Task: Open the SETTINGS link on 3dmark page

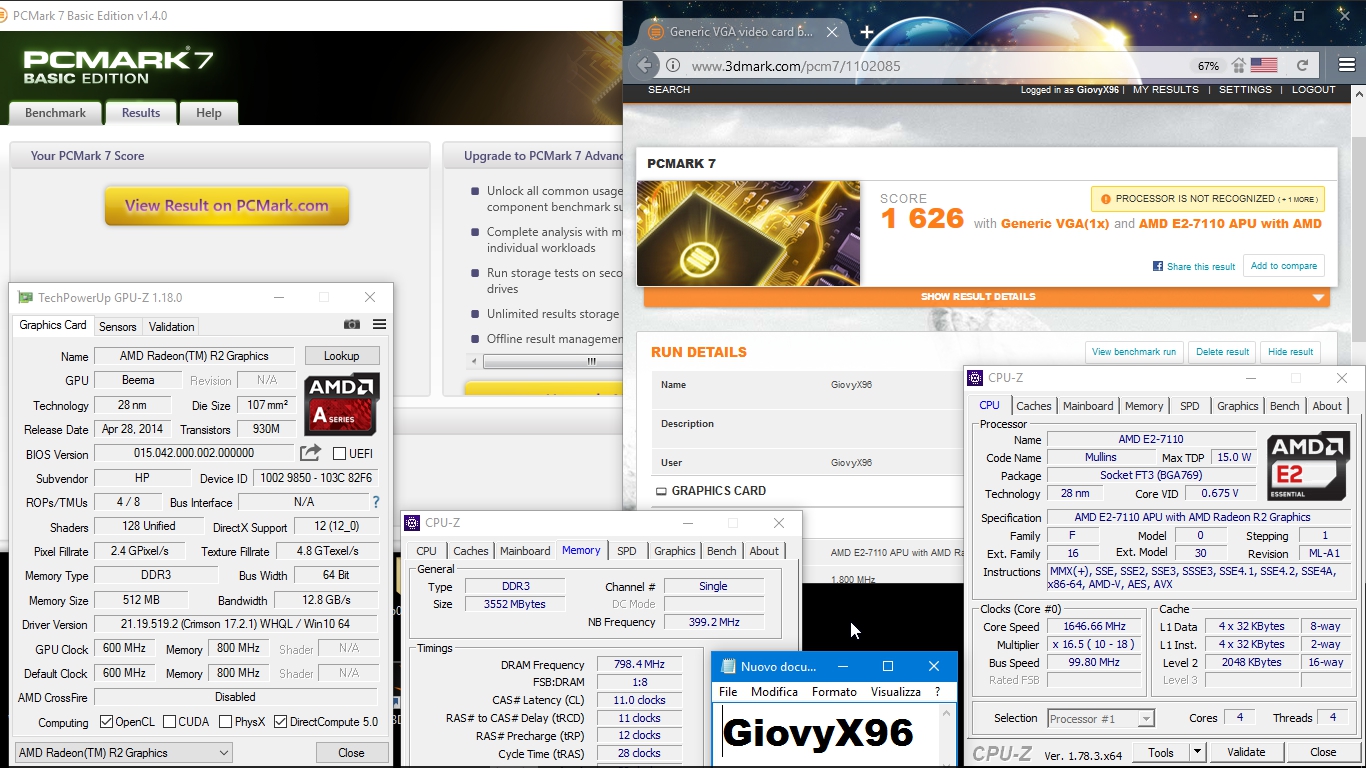Action: coord(1245,90)
